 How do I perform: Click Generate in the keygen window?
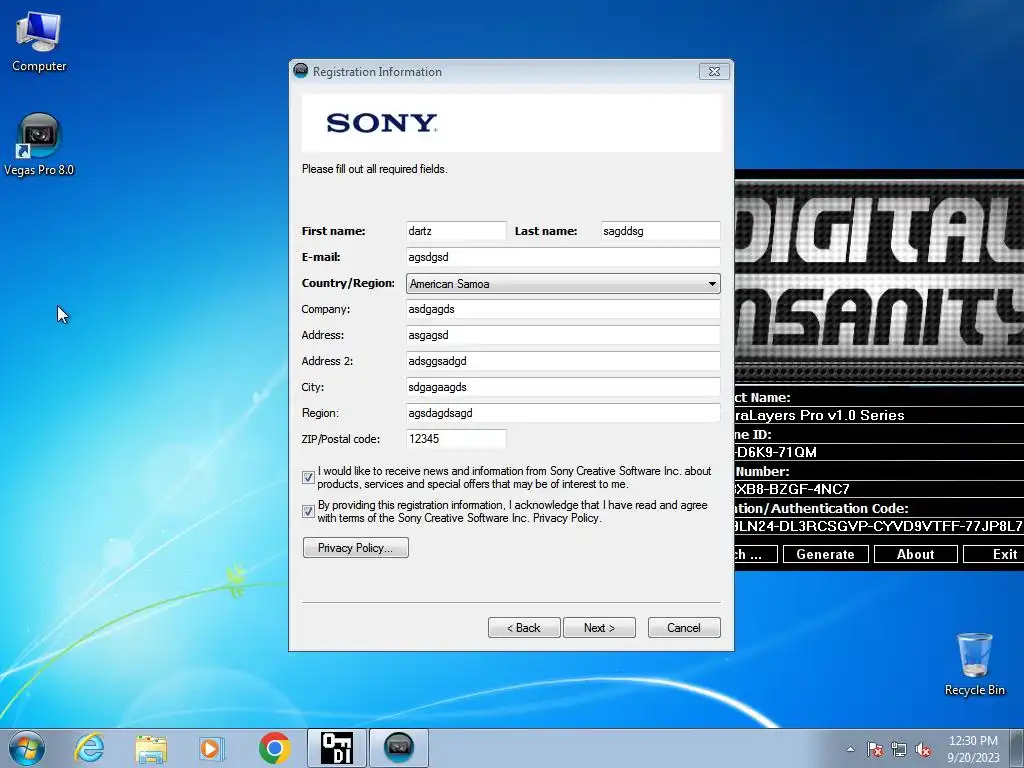coord(825,554)
